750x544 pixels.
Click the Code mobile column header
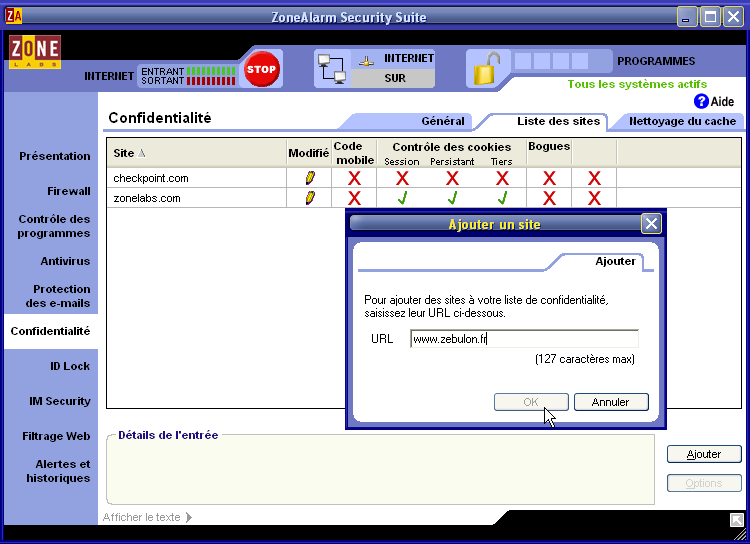(354, 153)
